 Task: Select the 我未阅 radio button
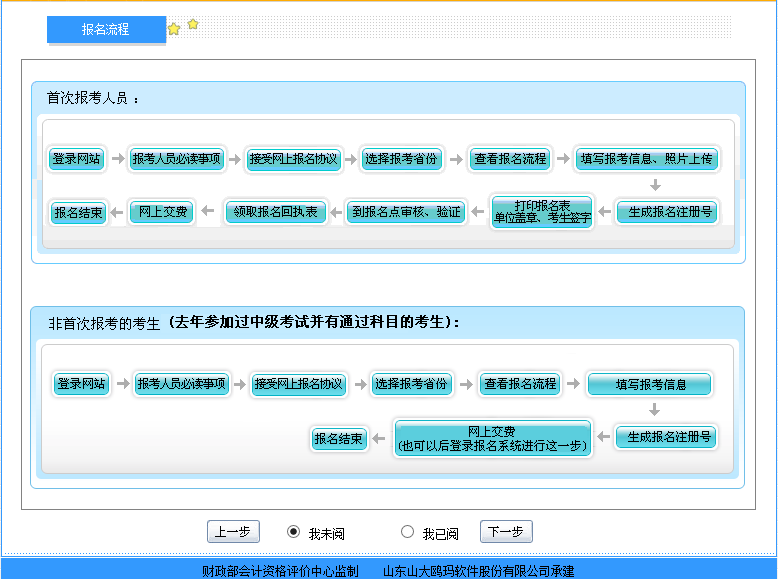pos(294,532)
